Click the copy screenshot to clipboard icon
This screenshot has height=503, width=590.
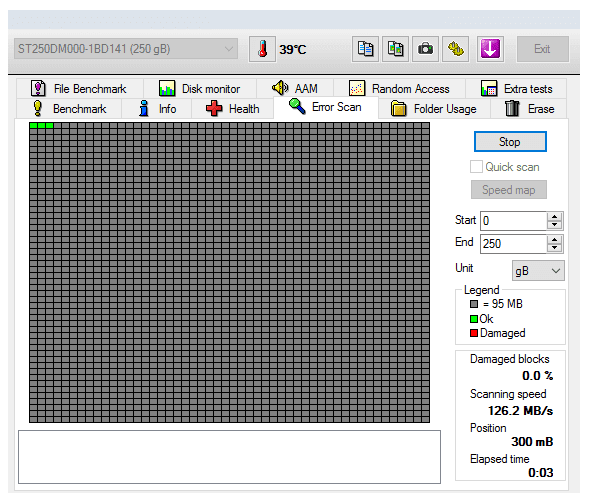pyautogui.click(x=395, y=49)
